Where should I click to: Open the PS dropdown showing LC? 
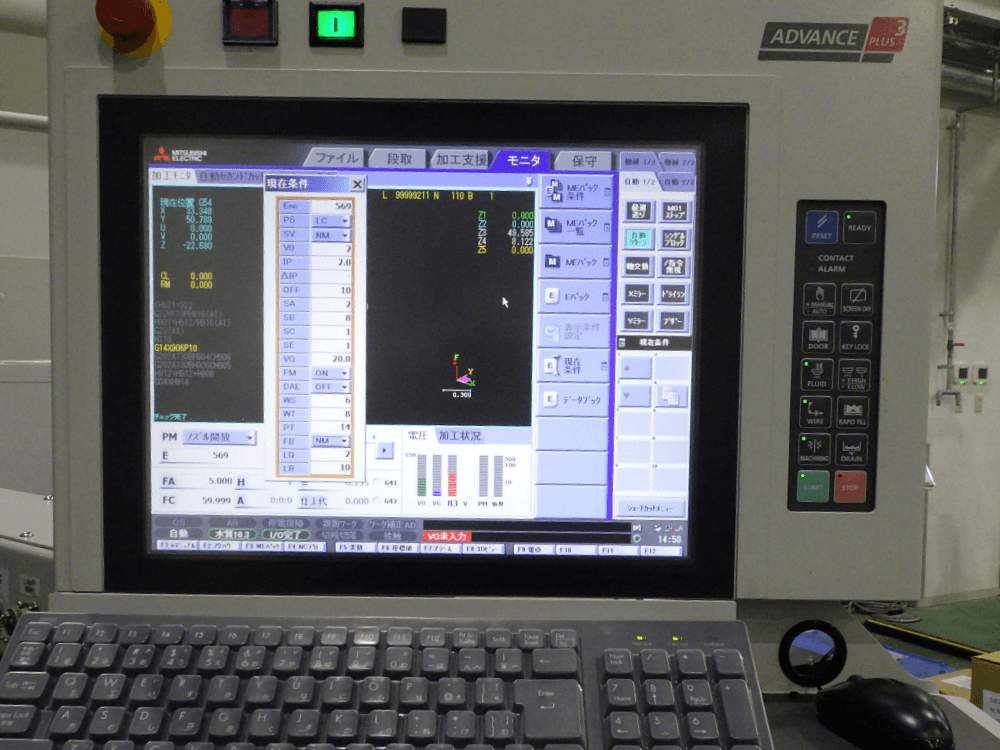[x=332, y=221]
